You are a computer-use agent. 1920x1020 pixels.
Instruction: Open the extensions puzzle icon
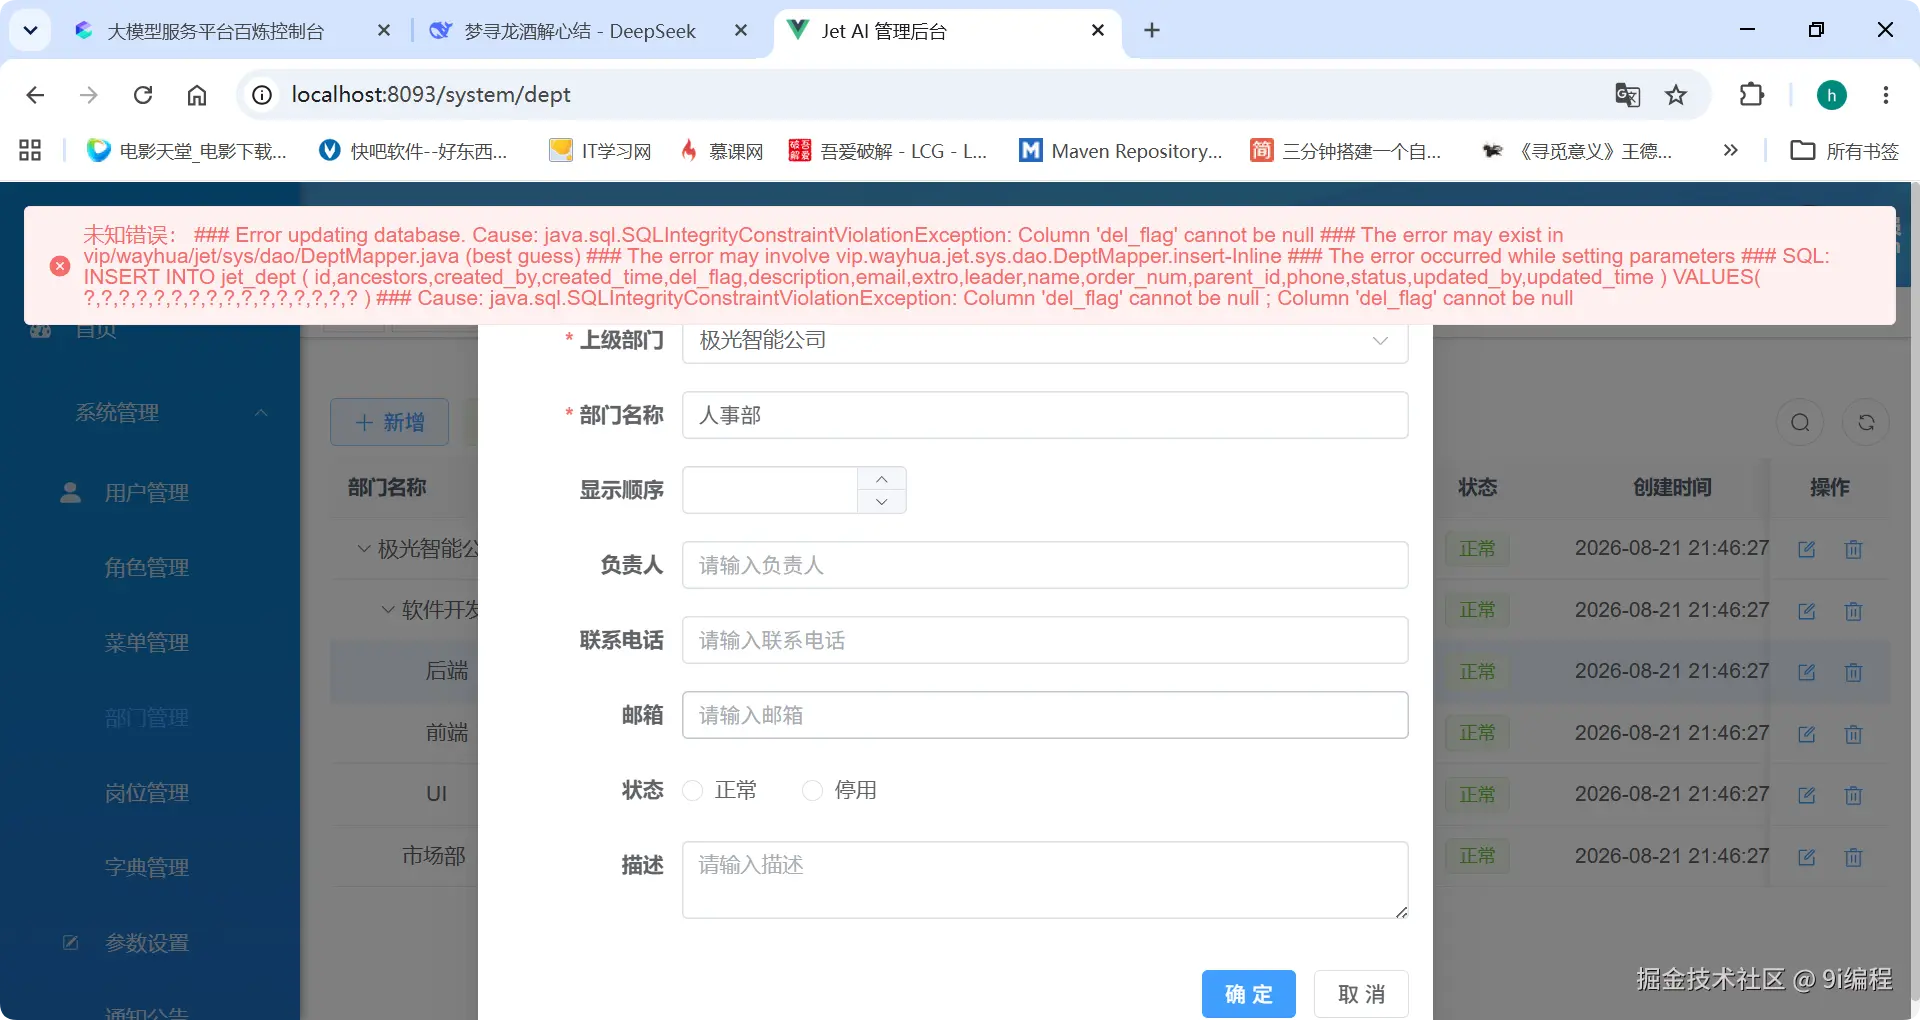coord(1752,95)
